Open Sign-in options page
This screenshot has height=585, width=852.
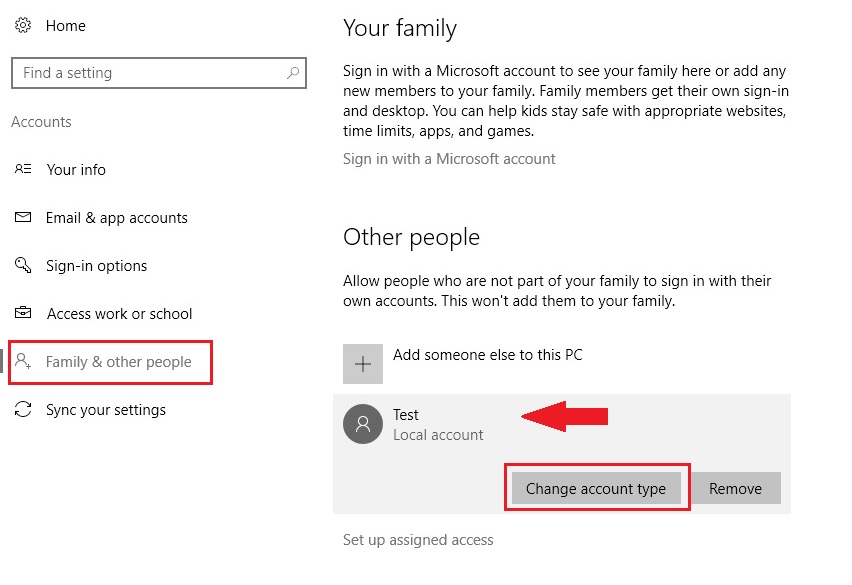click(x=96, y=266)
